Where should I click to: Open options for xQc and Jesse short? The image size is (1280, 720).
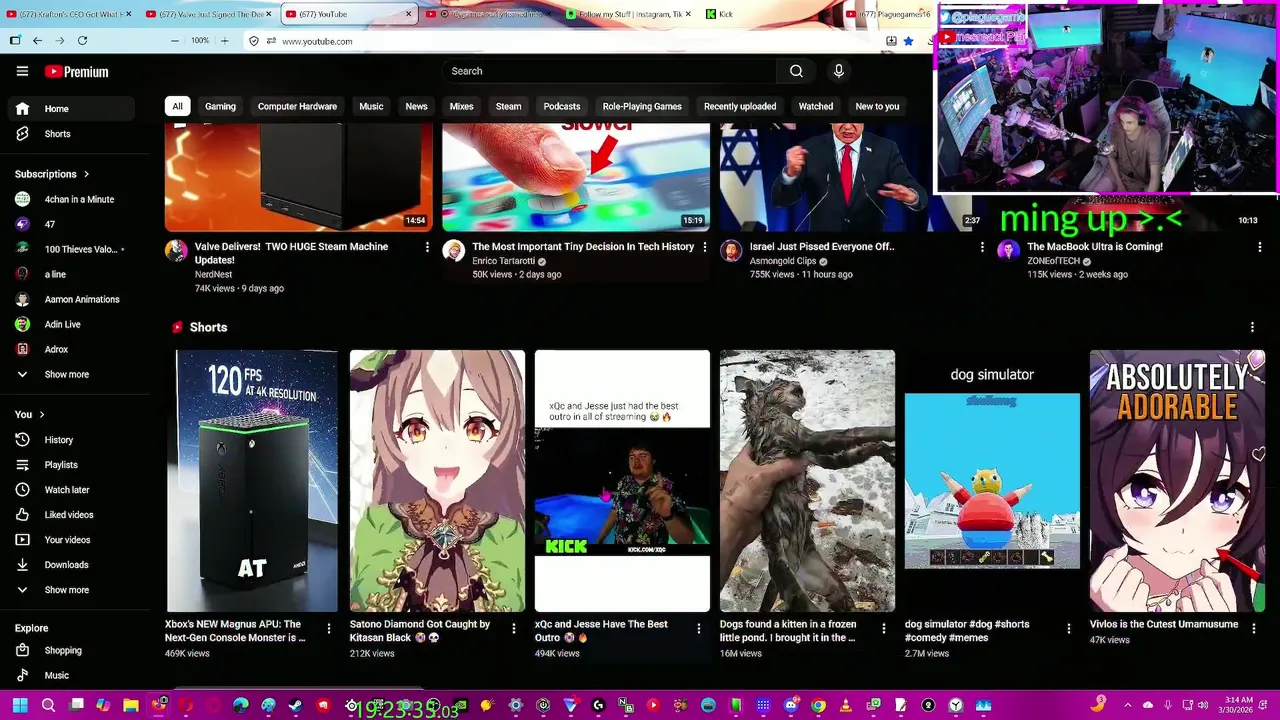pos(698,628)
